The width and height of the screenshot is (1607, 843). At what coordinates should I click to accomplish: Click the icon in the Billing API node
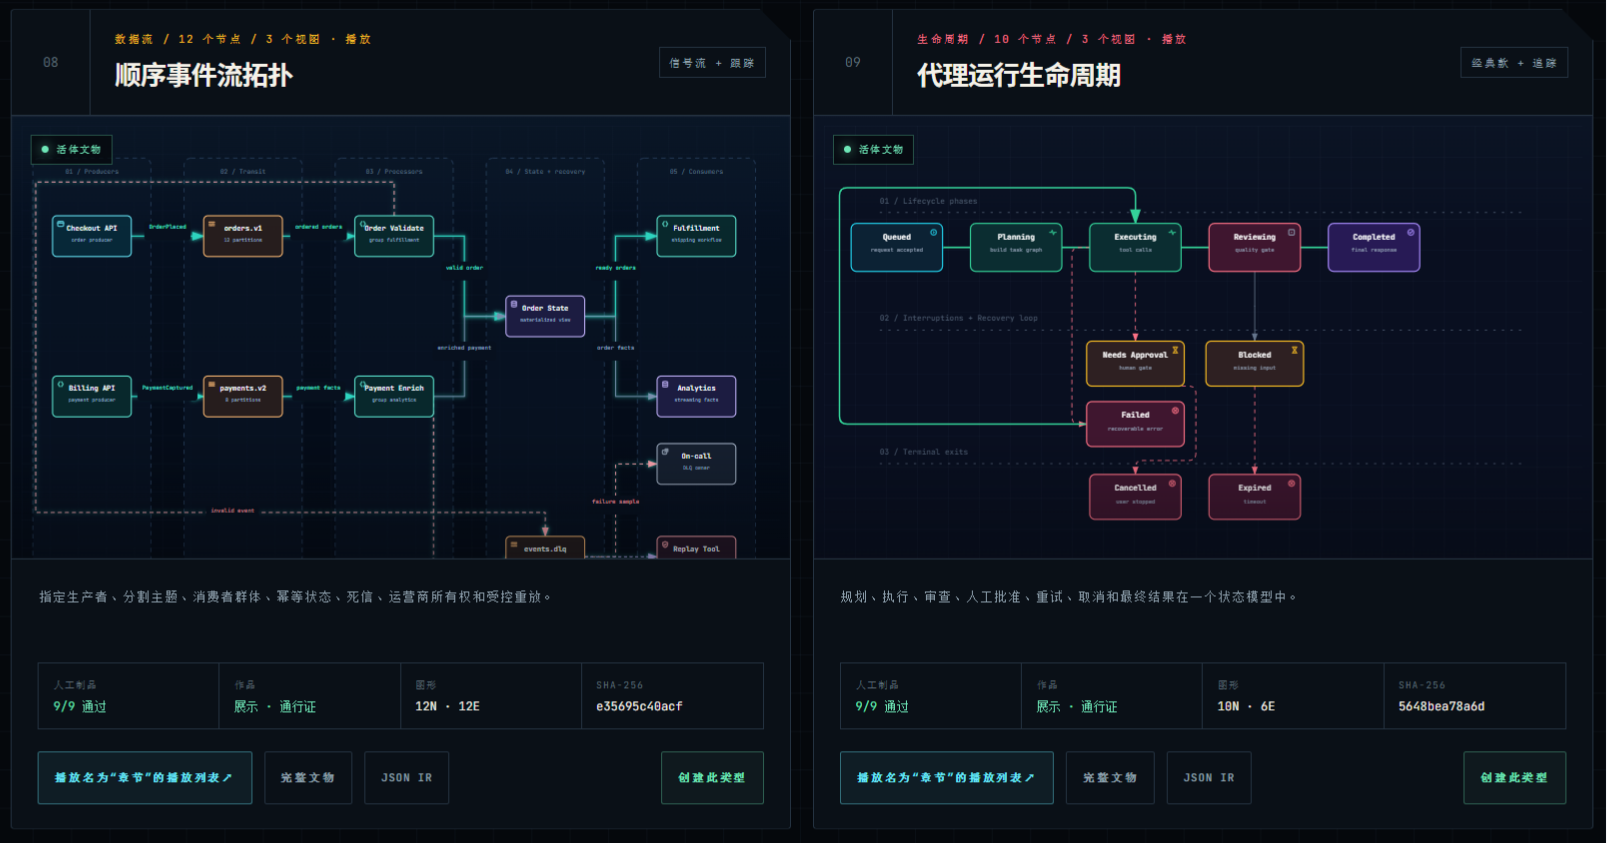tap(60, 384)
